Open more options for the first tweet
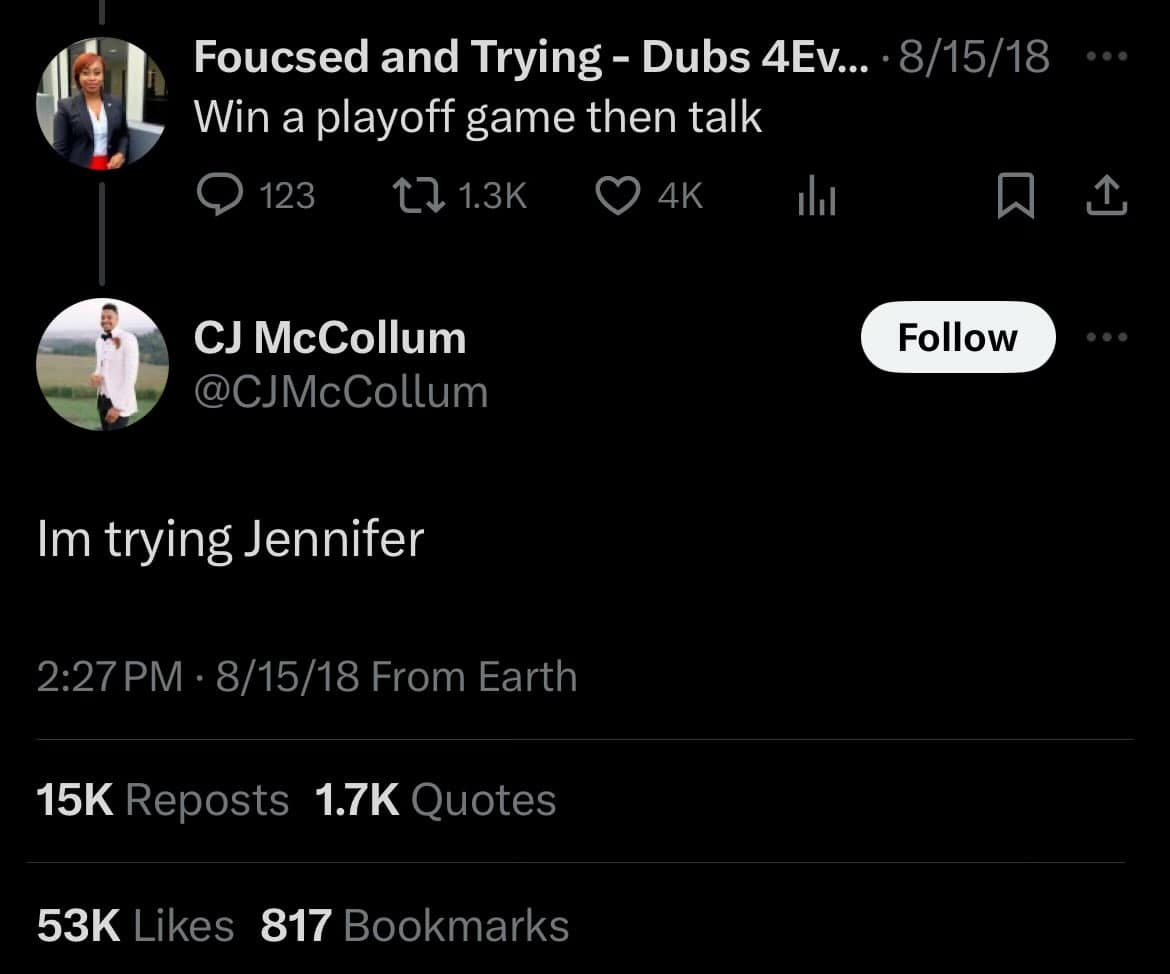This screenshot has height=974, width=1170. pyautogui.click(x=1107, y=58)
